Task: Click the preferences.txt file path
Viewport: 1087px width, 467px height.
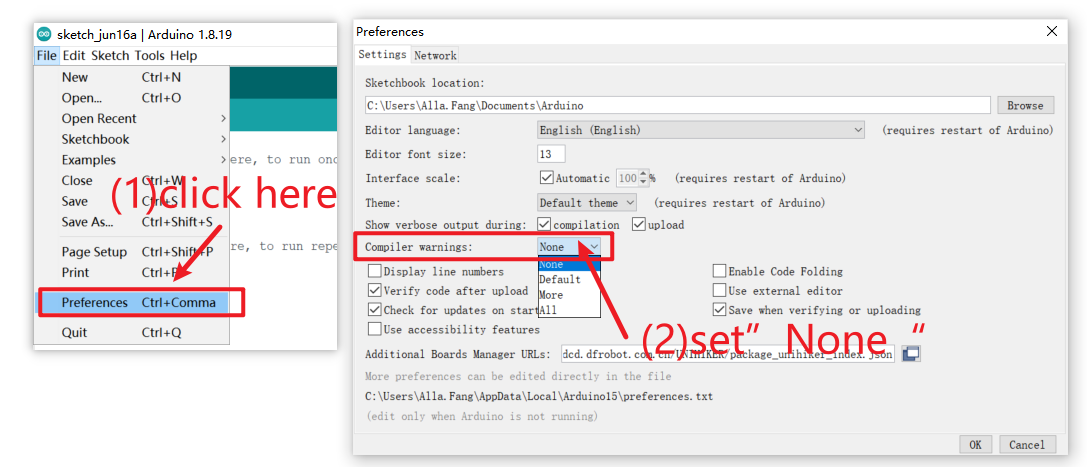Action: click(x=539, y=396)
